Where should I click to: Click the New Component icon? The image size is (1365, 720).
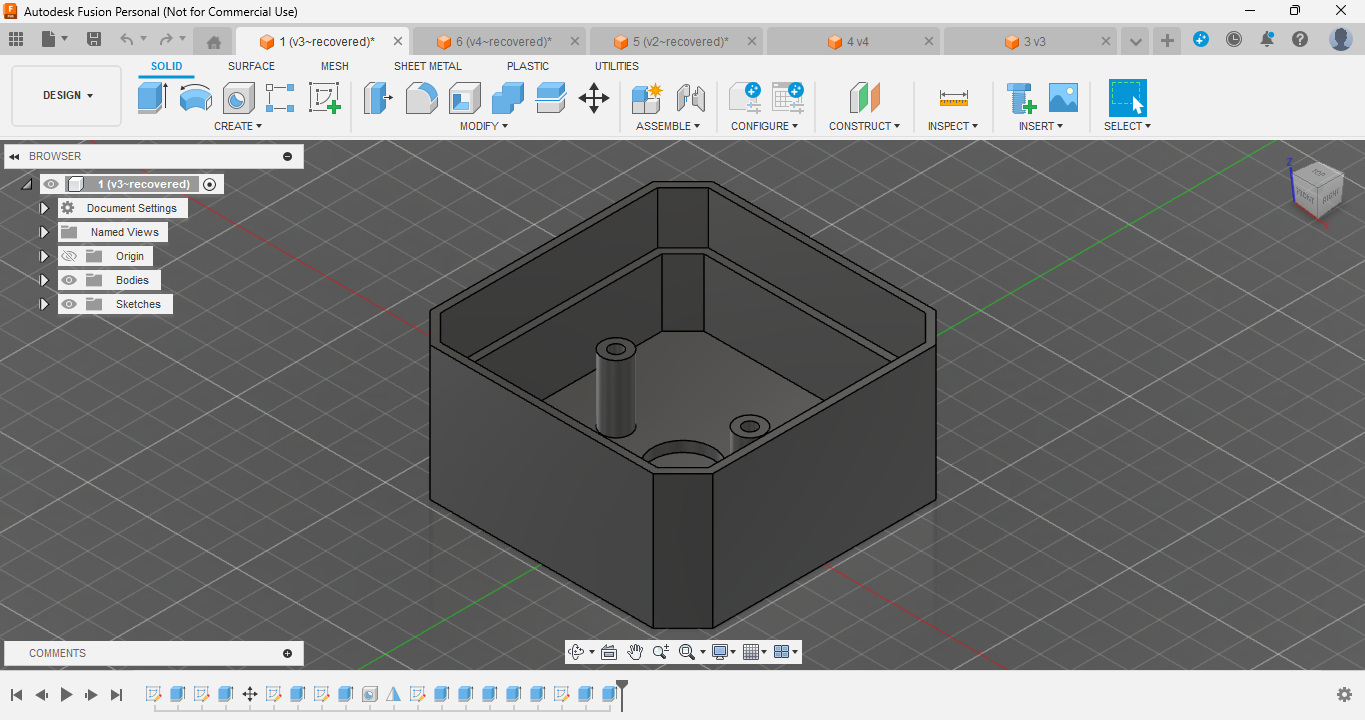tap(647, 98)
